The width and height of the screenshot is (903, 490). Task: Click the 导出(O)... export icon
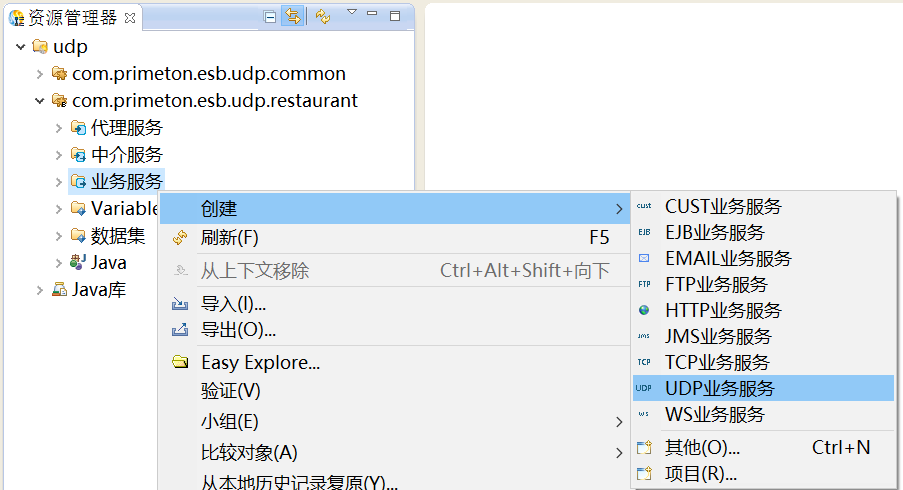tap(180, 330)
